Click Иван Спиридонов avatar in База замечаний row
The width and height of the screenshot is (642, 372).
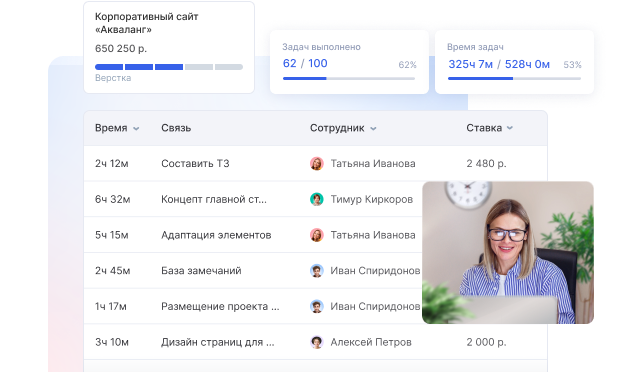pyautogui.click(x=316, y=271)
